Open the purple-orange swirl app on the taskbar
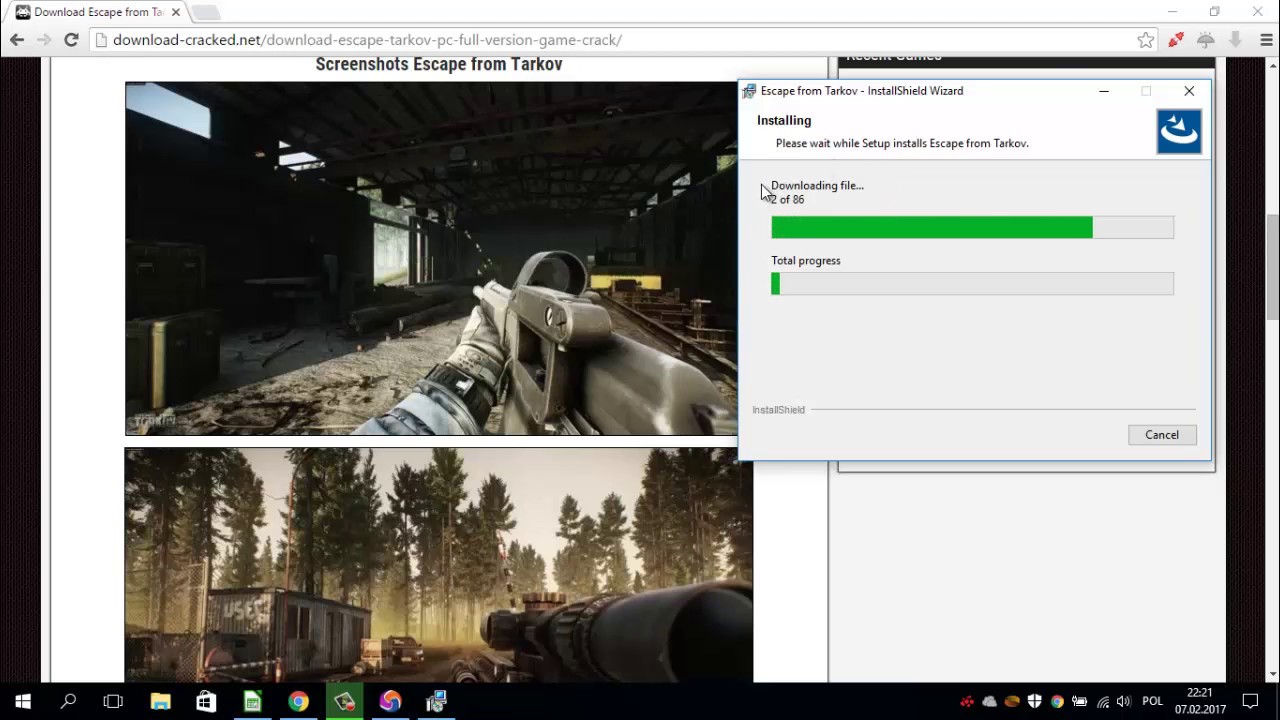Screen dimensions: 1280x720 (x=390, y=701)
